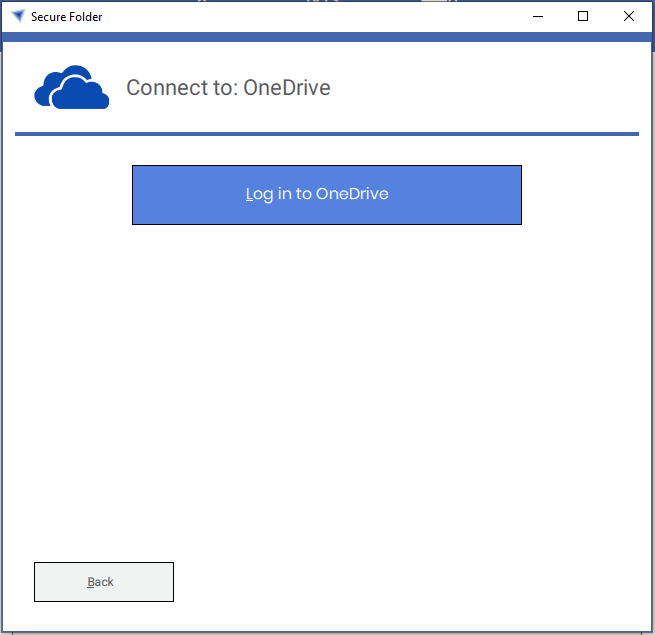
Task: Click the Secure Folder app icon in title bar
Action: [18, 16]
